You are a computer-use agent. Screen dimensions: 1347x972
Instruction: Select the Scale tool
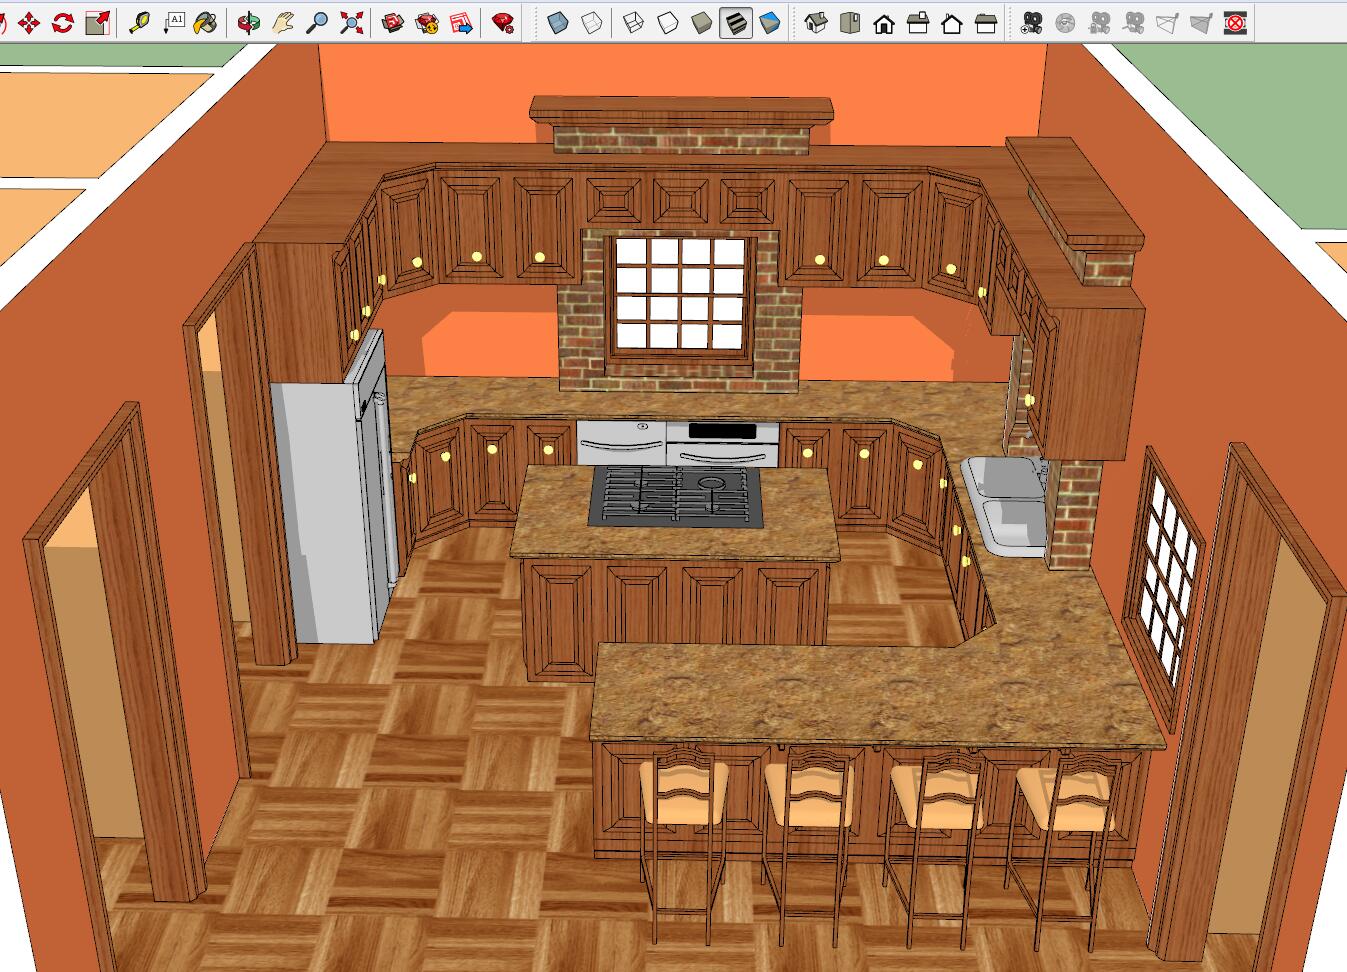click(97, 22)
